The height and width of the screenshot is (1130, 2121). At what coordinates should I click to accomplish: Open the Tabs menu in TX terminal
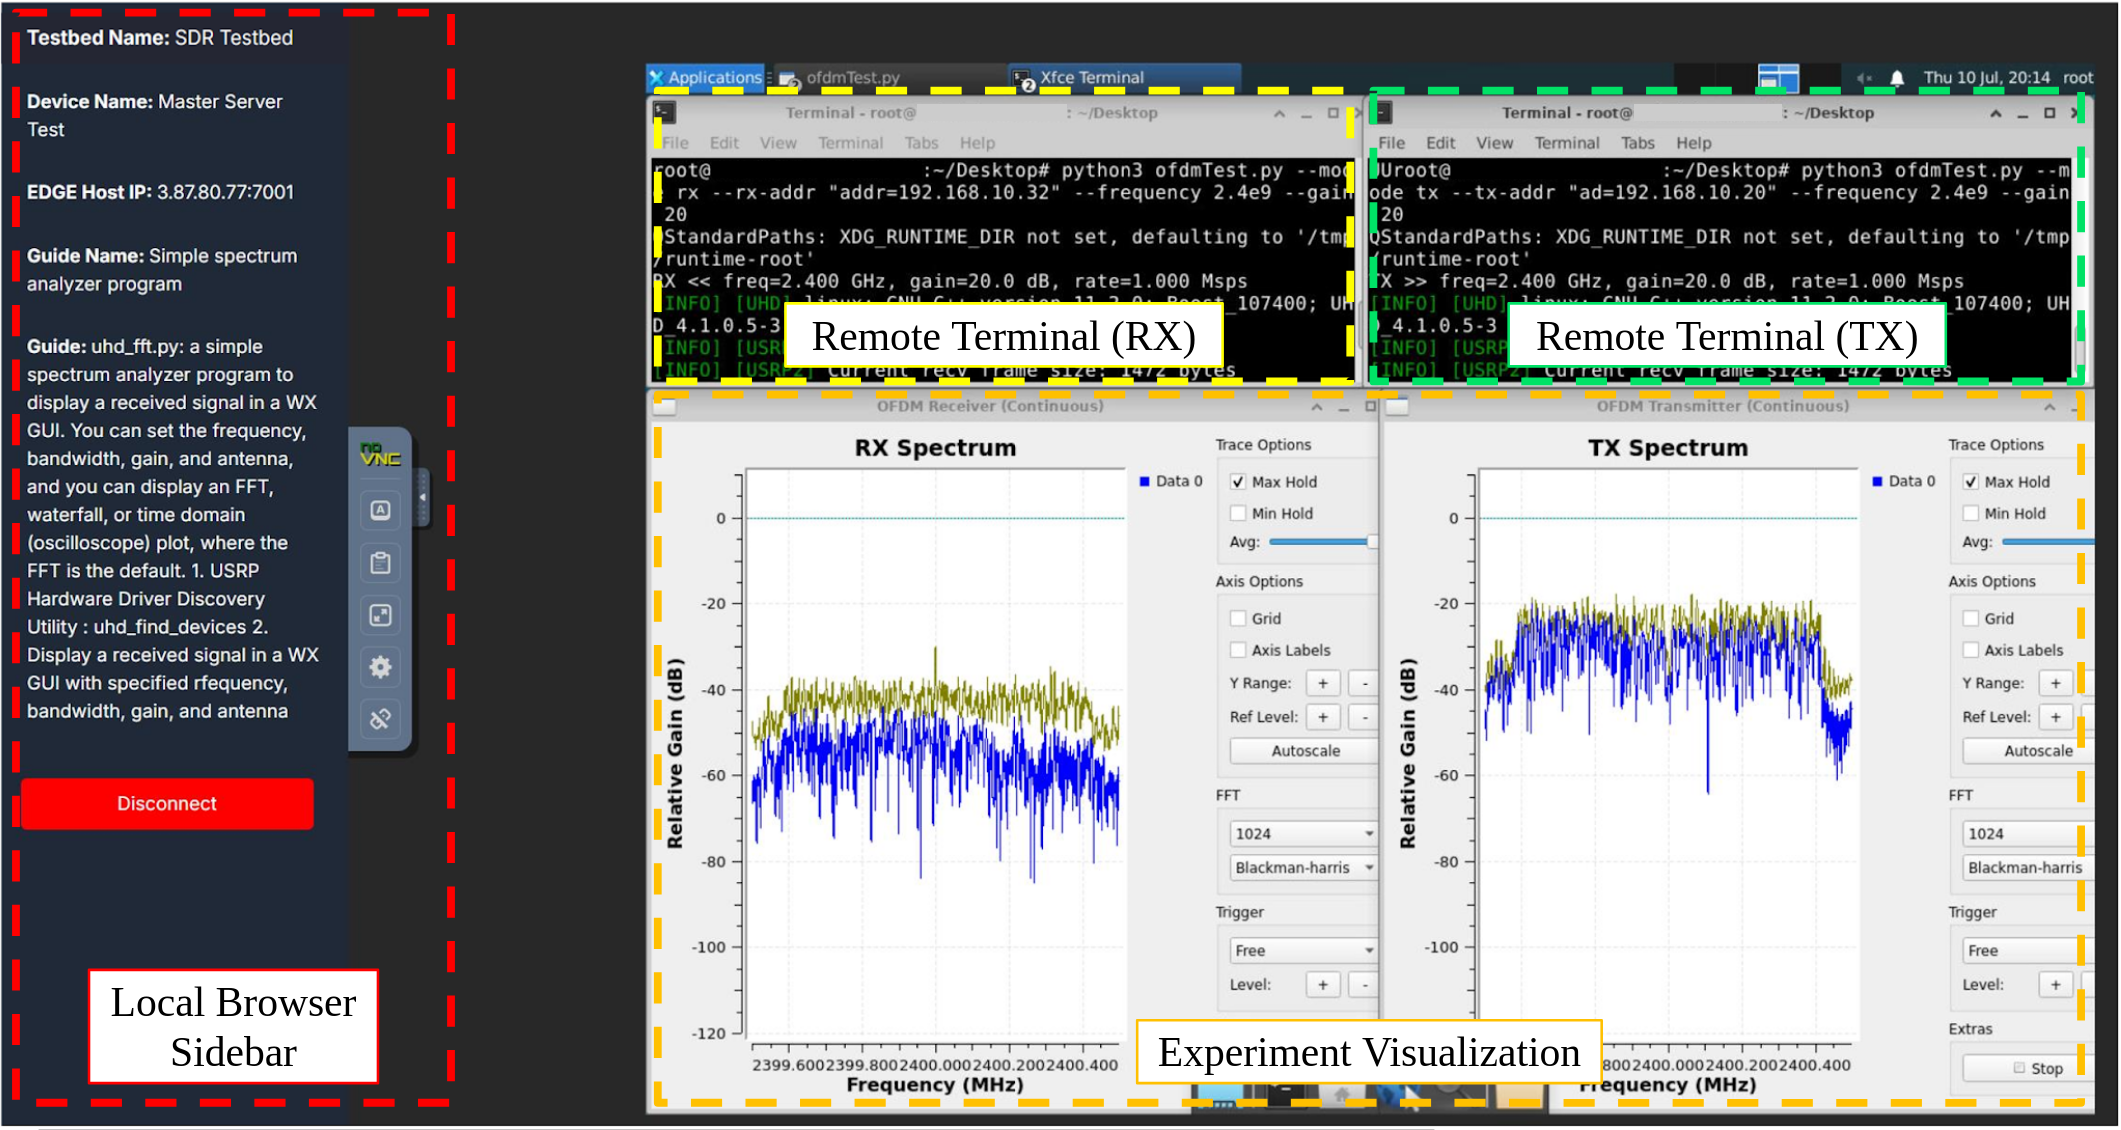[1637, 143]
